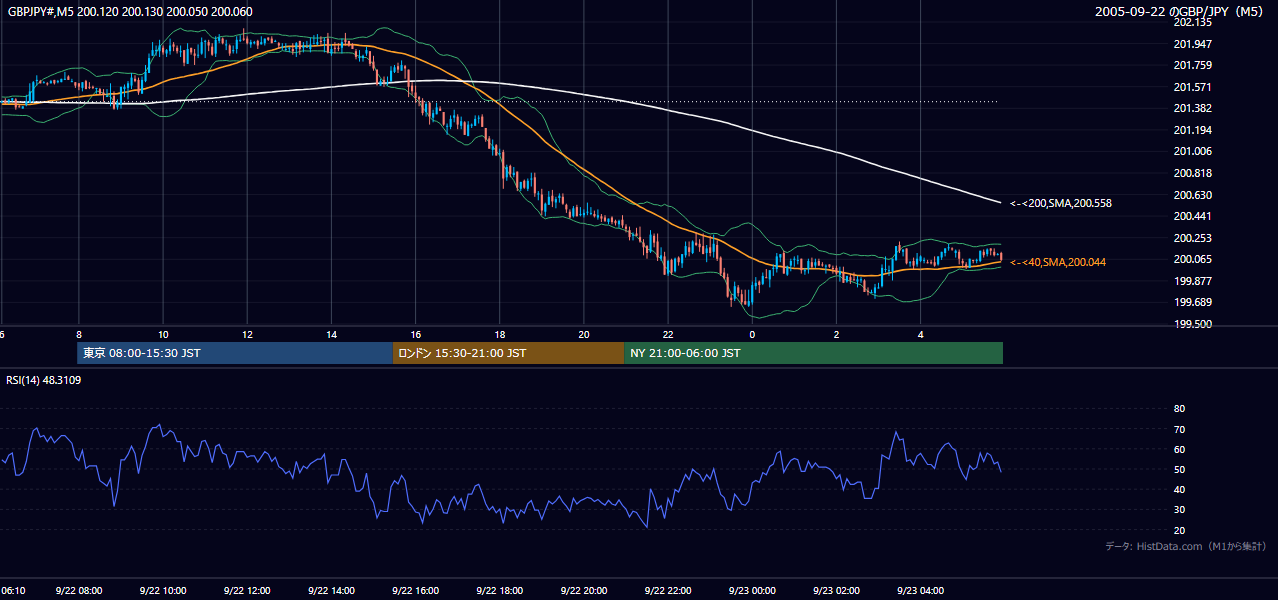Click the 9/22 18:00 bottom time label
This screenshot has width=1278, height=600.
(500, 591)
